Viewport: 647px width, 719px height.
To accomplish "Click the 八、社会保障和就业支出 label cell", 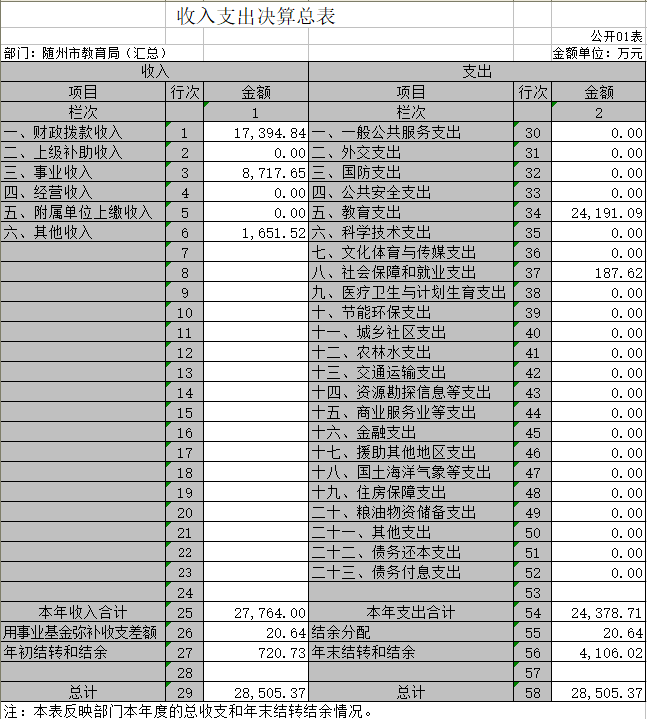I will tap(410, 273).
